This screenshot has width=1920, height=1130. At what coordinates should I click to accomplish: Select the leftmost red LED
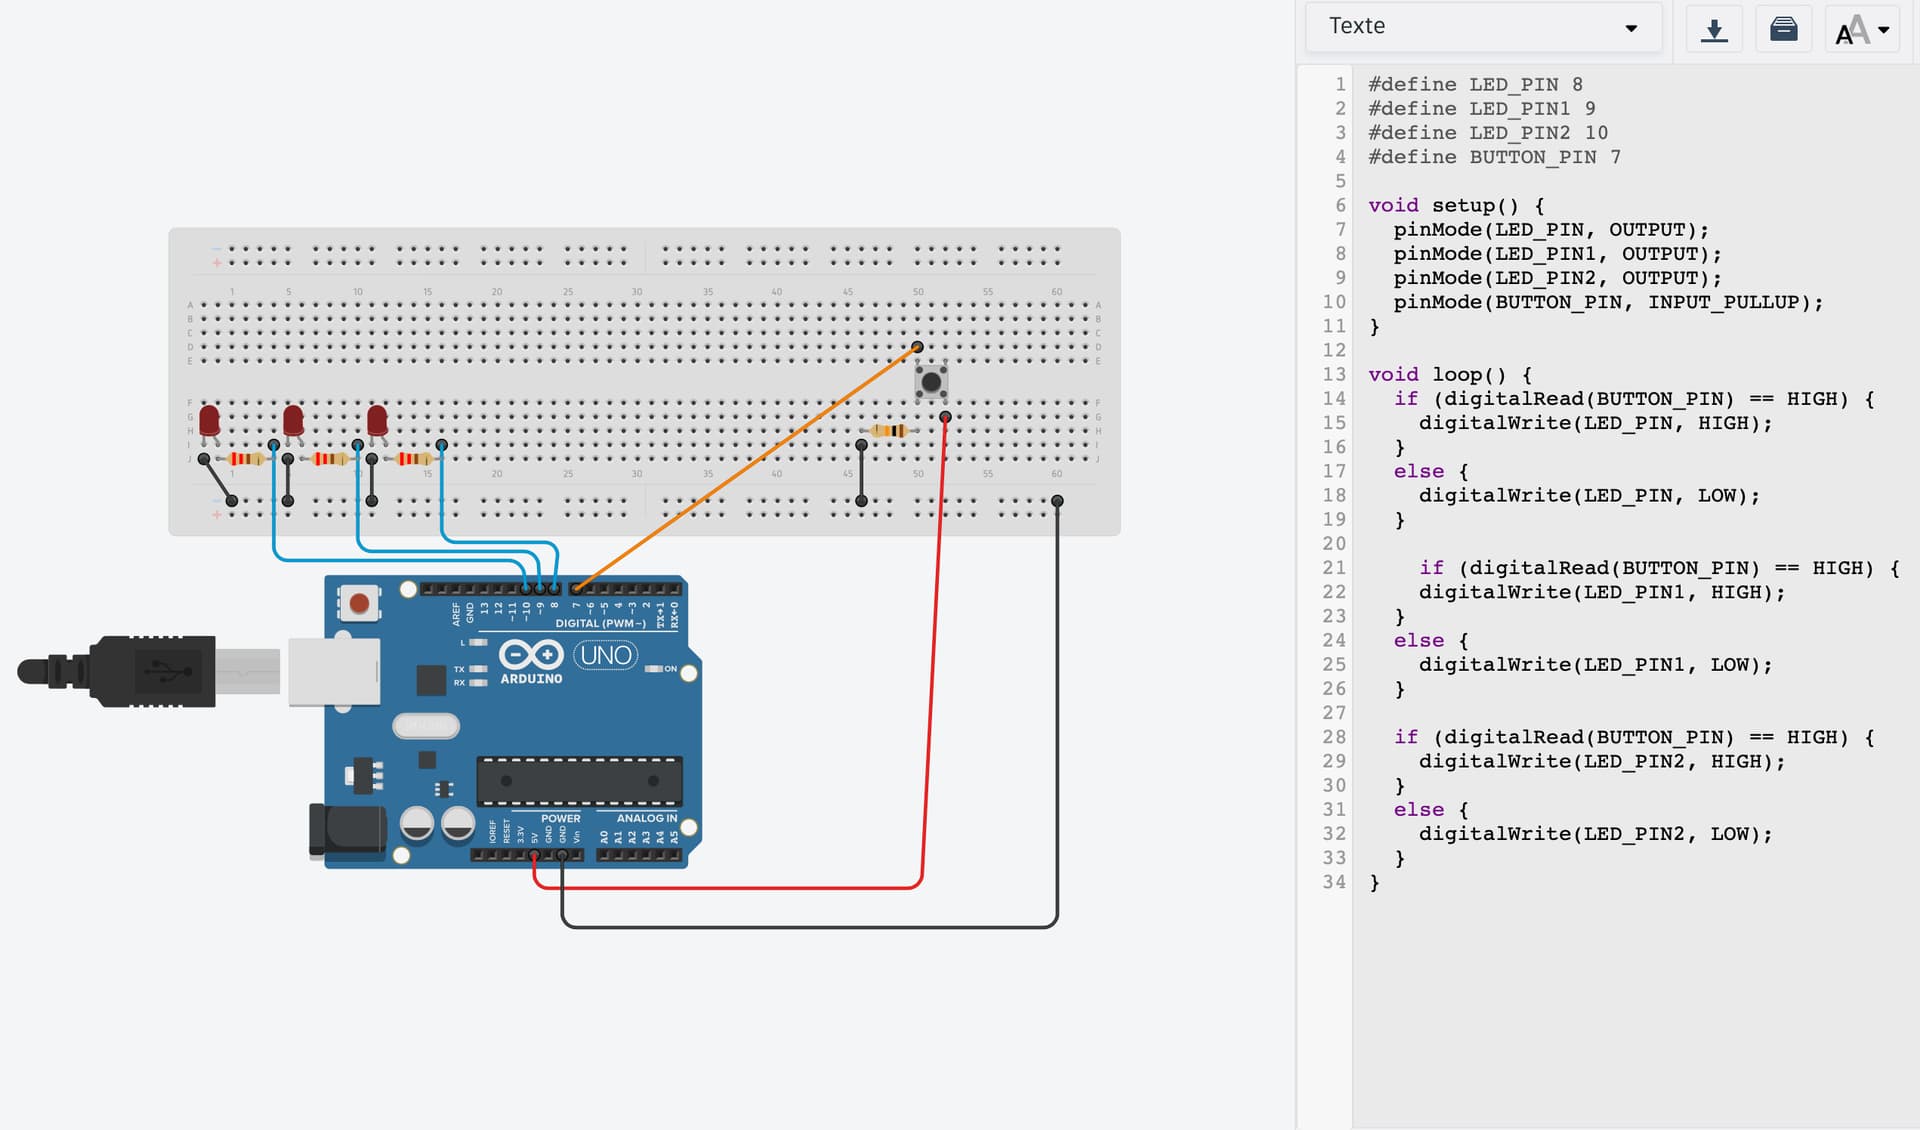coord(209,419)
